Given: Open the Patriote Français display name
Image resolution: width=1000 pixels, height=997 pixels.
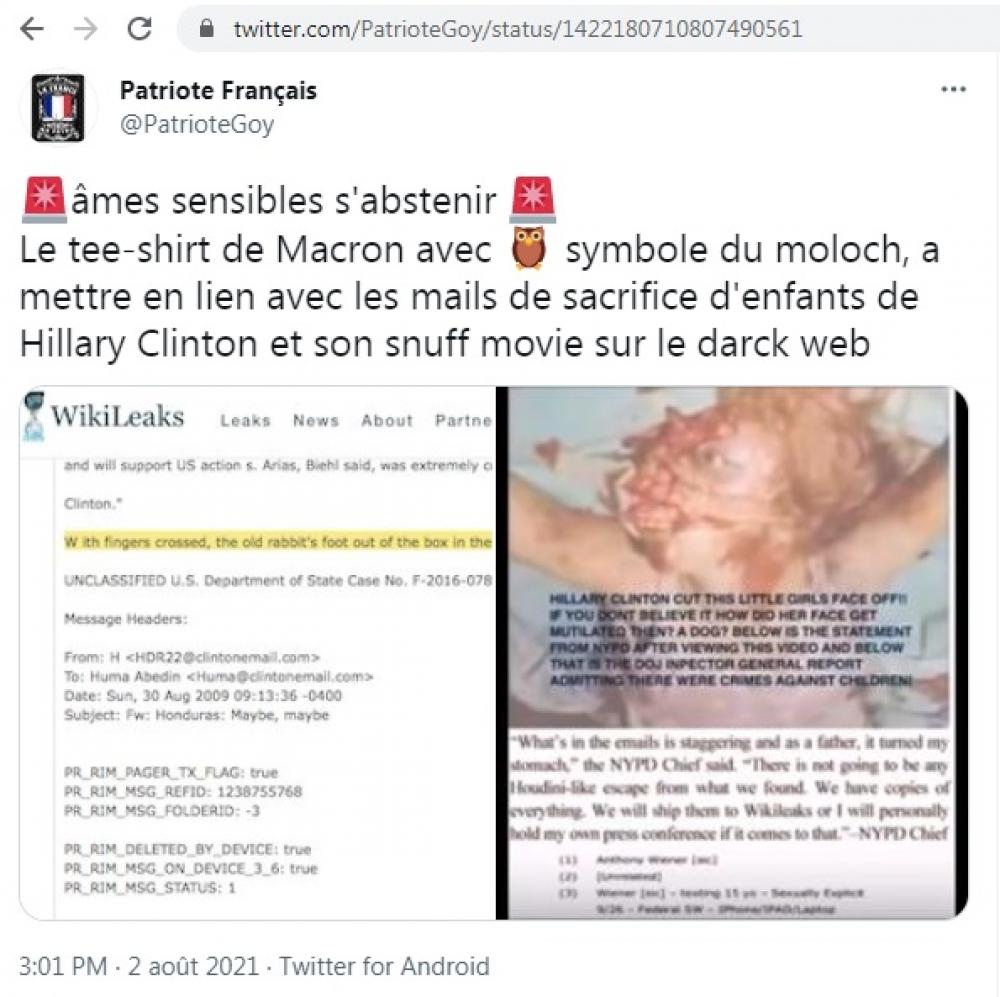Looking at the screenshot, I should 218,91.
